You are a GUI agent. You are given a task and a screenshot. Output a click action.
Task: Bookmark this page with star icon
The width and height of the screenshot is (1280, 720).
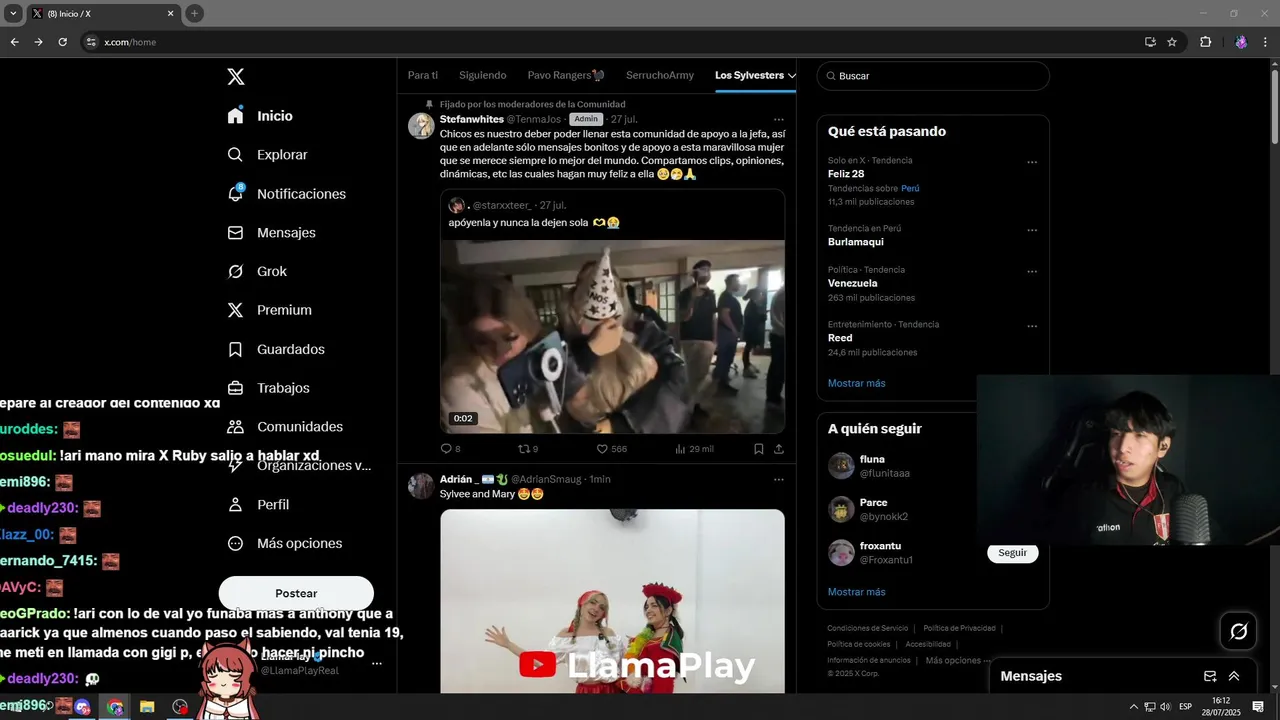point(1172,42)
